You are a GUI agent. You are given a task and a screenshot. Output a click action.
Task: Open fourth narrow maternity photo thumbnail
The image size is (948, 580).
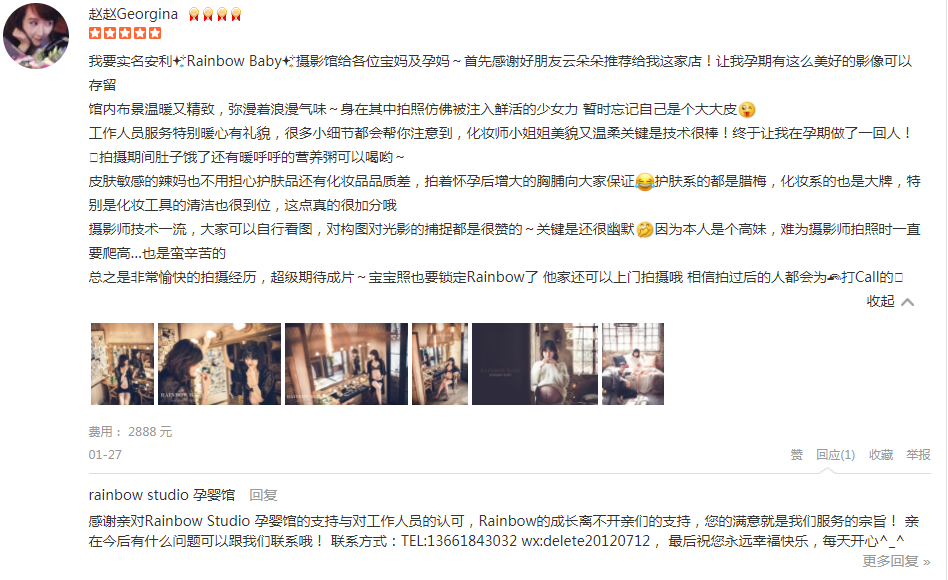(440, 363)
